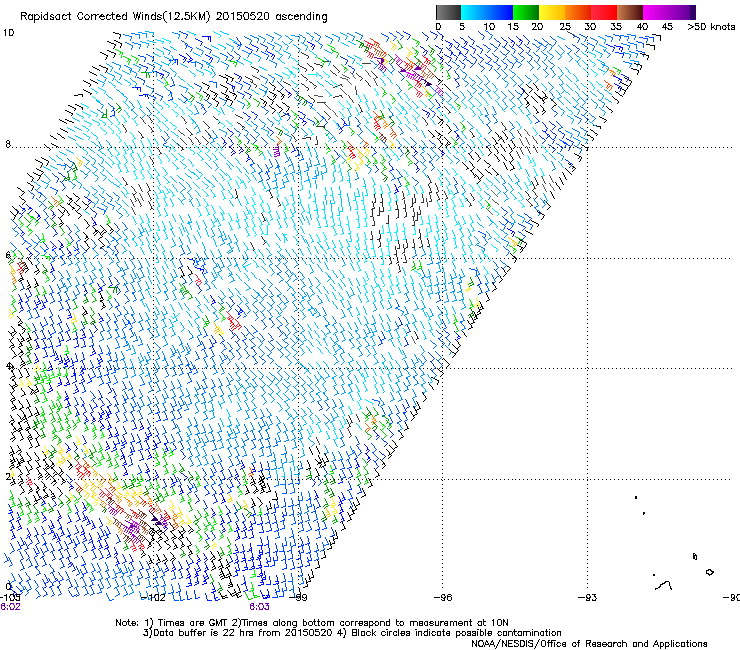Click the purple '6:02' time label

pos(10,607)
